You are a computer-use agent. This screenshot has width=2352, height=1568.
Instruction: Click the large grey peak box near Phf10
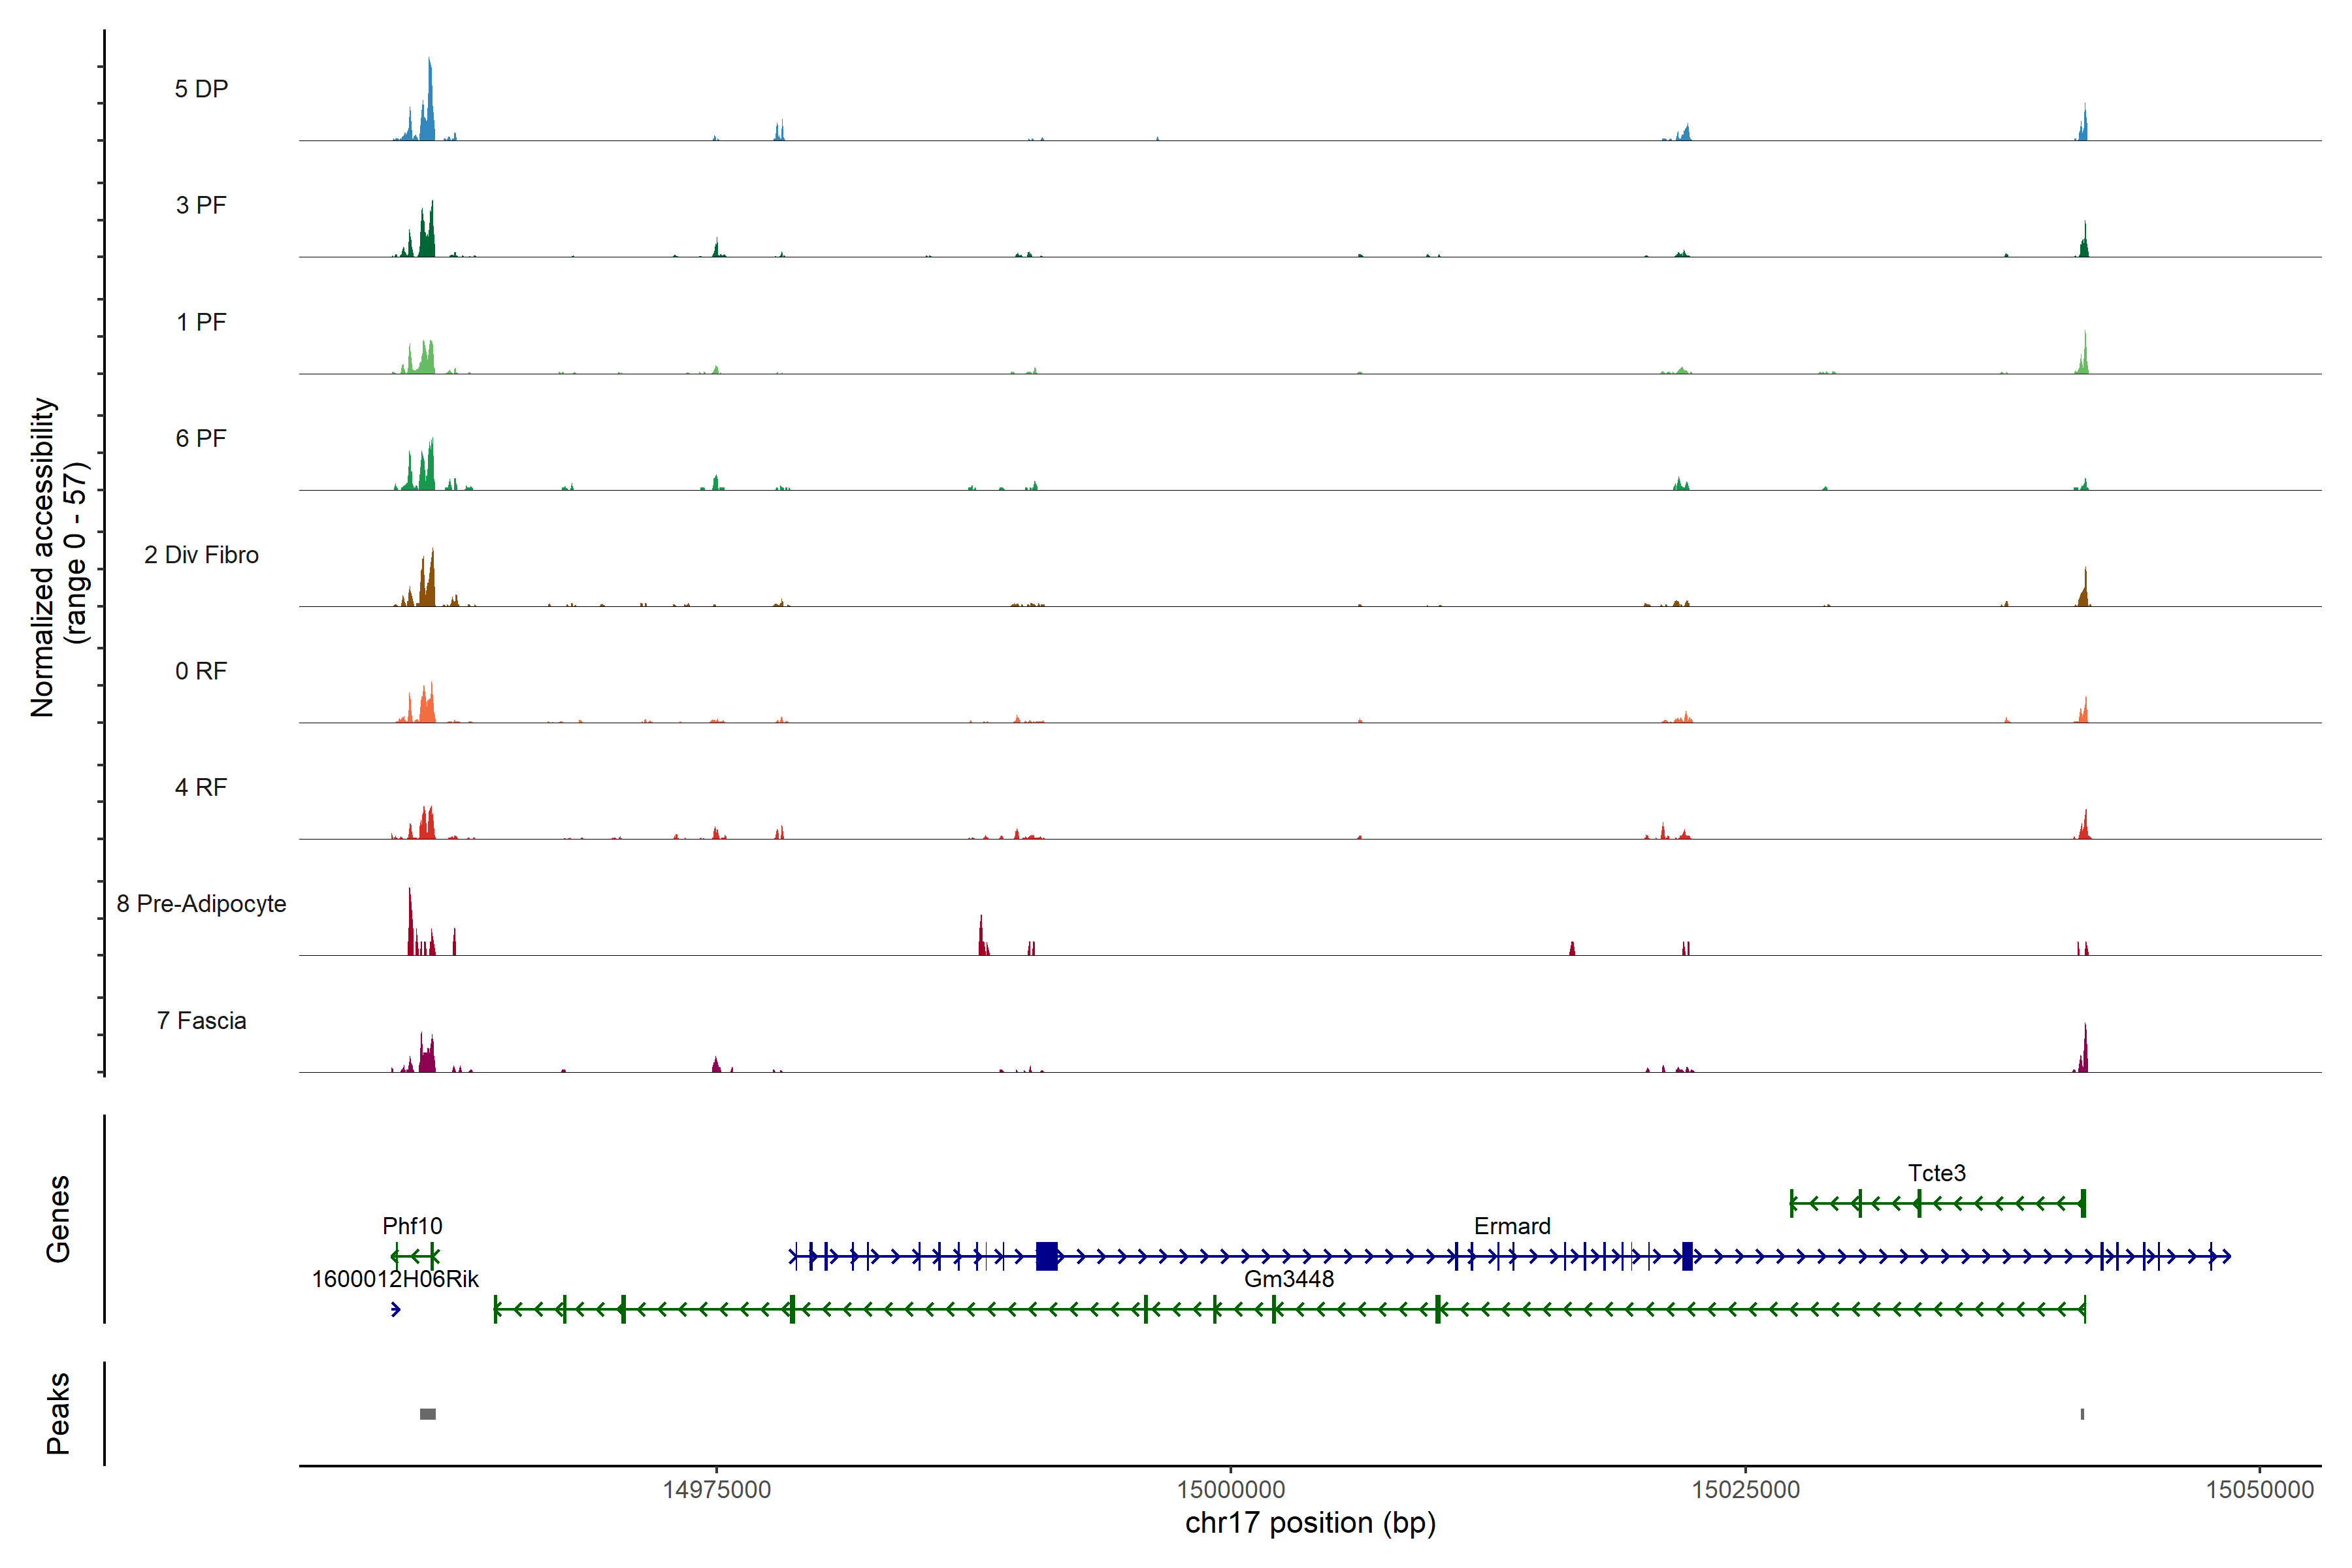coord(428,1414)
